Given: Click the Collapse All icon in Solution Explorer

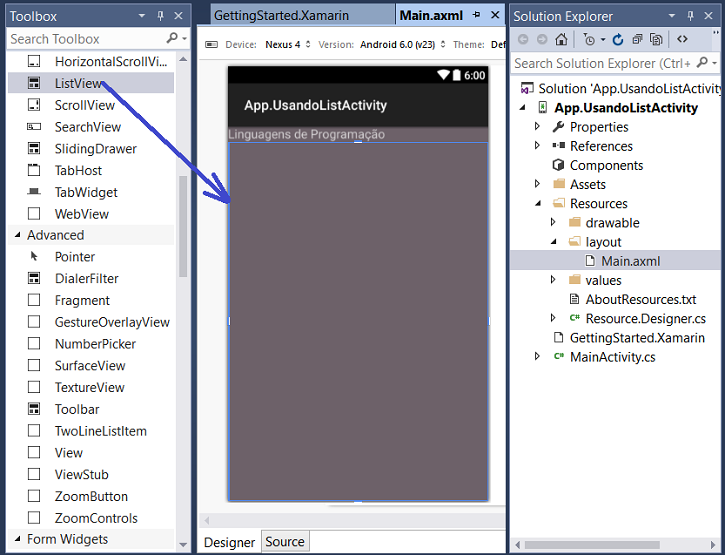Looking at the screenshot, I should [x=637, y=39].
